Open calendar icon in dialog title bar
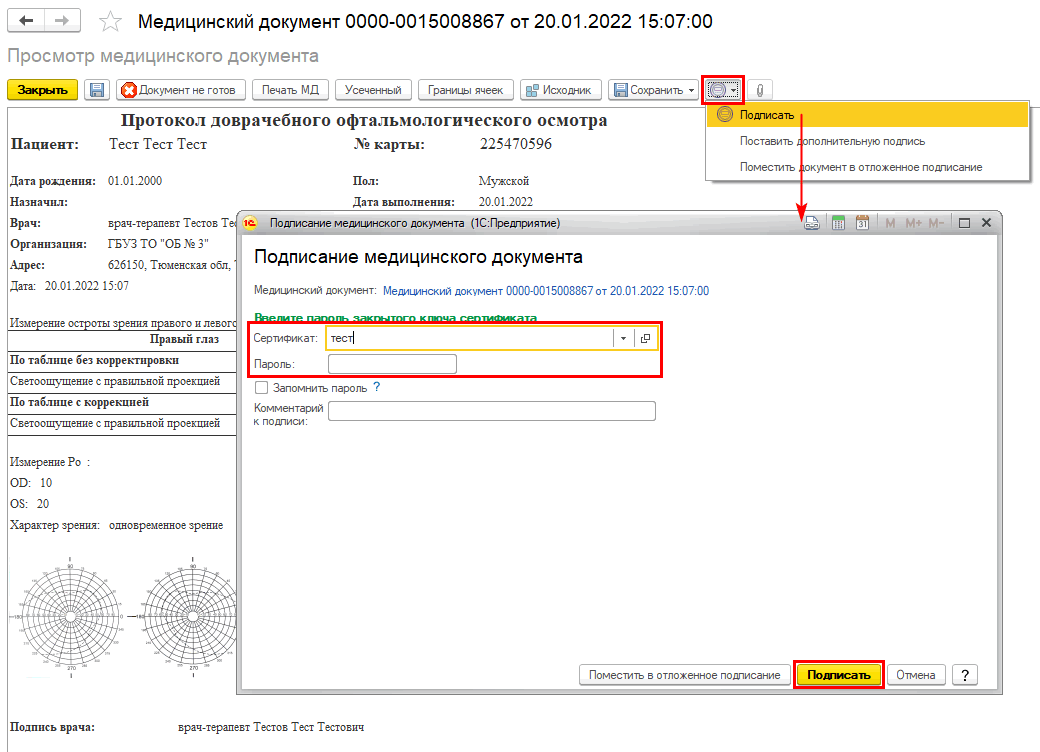 click(862, 223)
